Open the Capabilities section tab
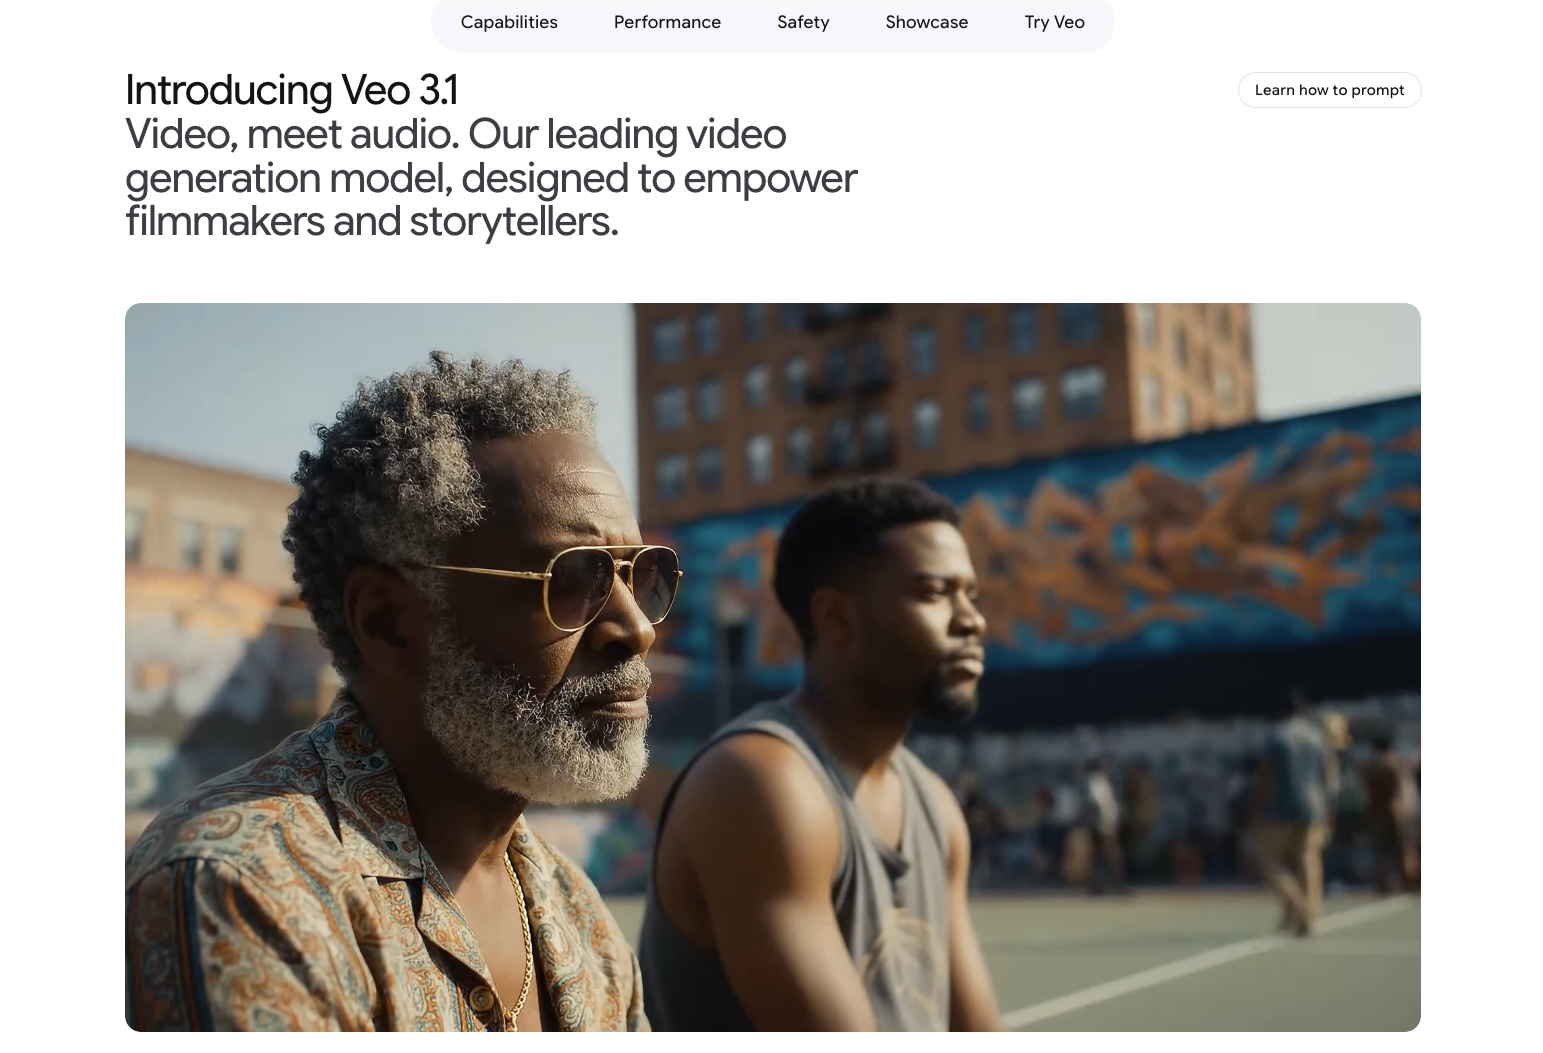This screenshot has height=1053, width=1543. pyautogui.click(x=509, y=22)
